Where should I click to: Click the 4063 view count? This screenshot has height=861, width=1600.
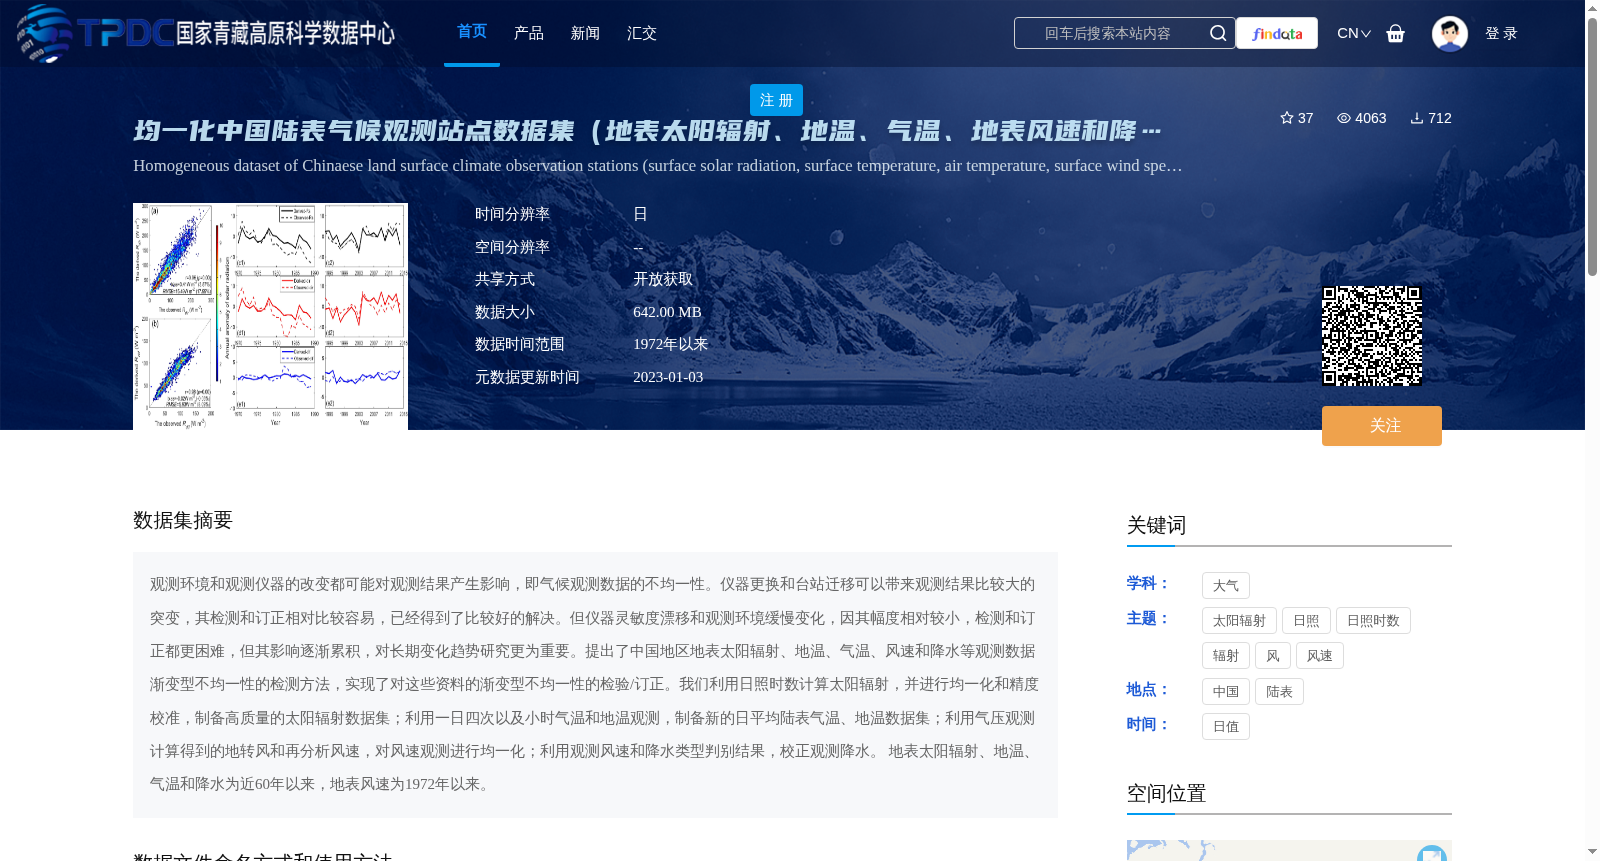click(x=1371, y=118)
